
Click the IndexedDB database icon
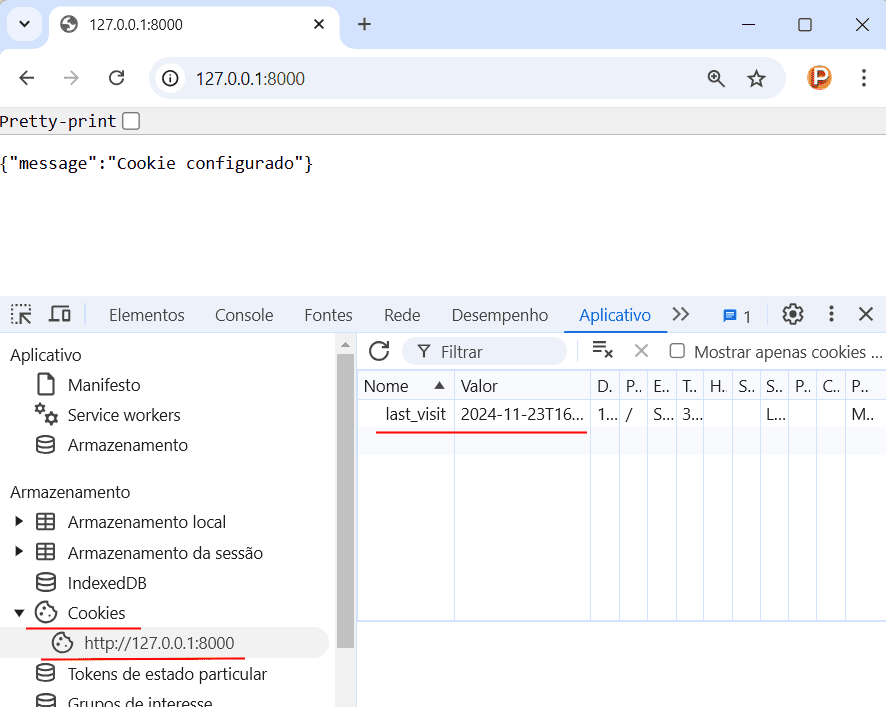click(x=46, y=582)
